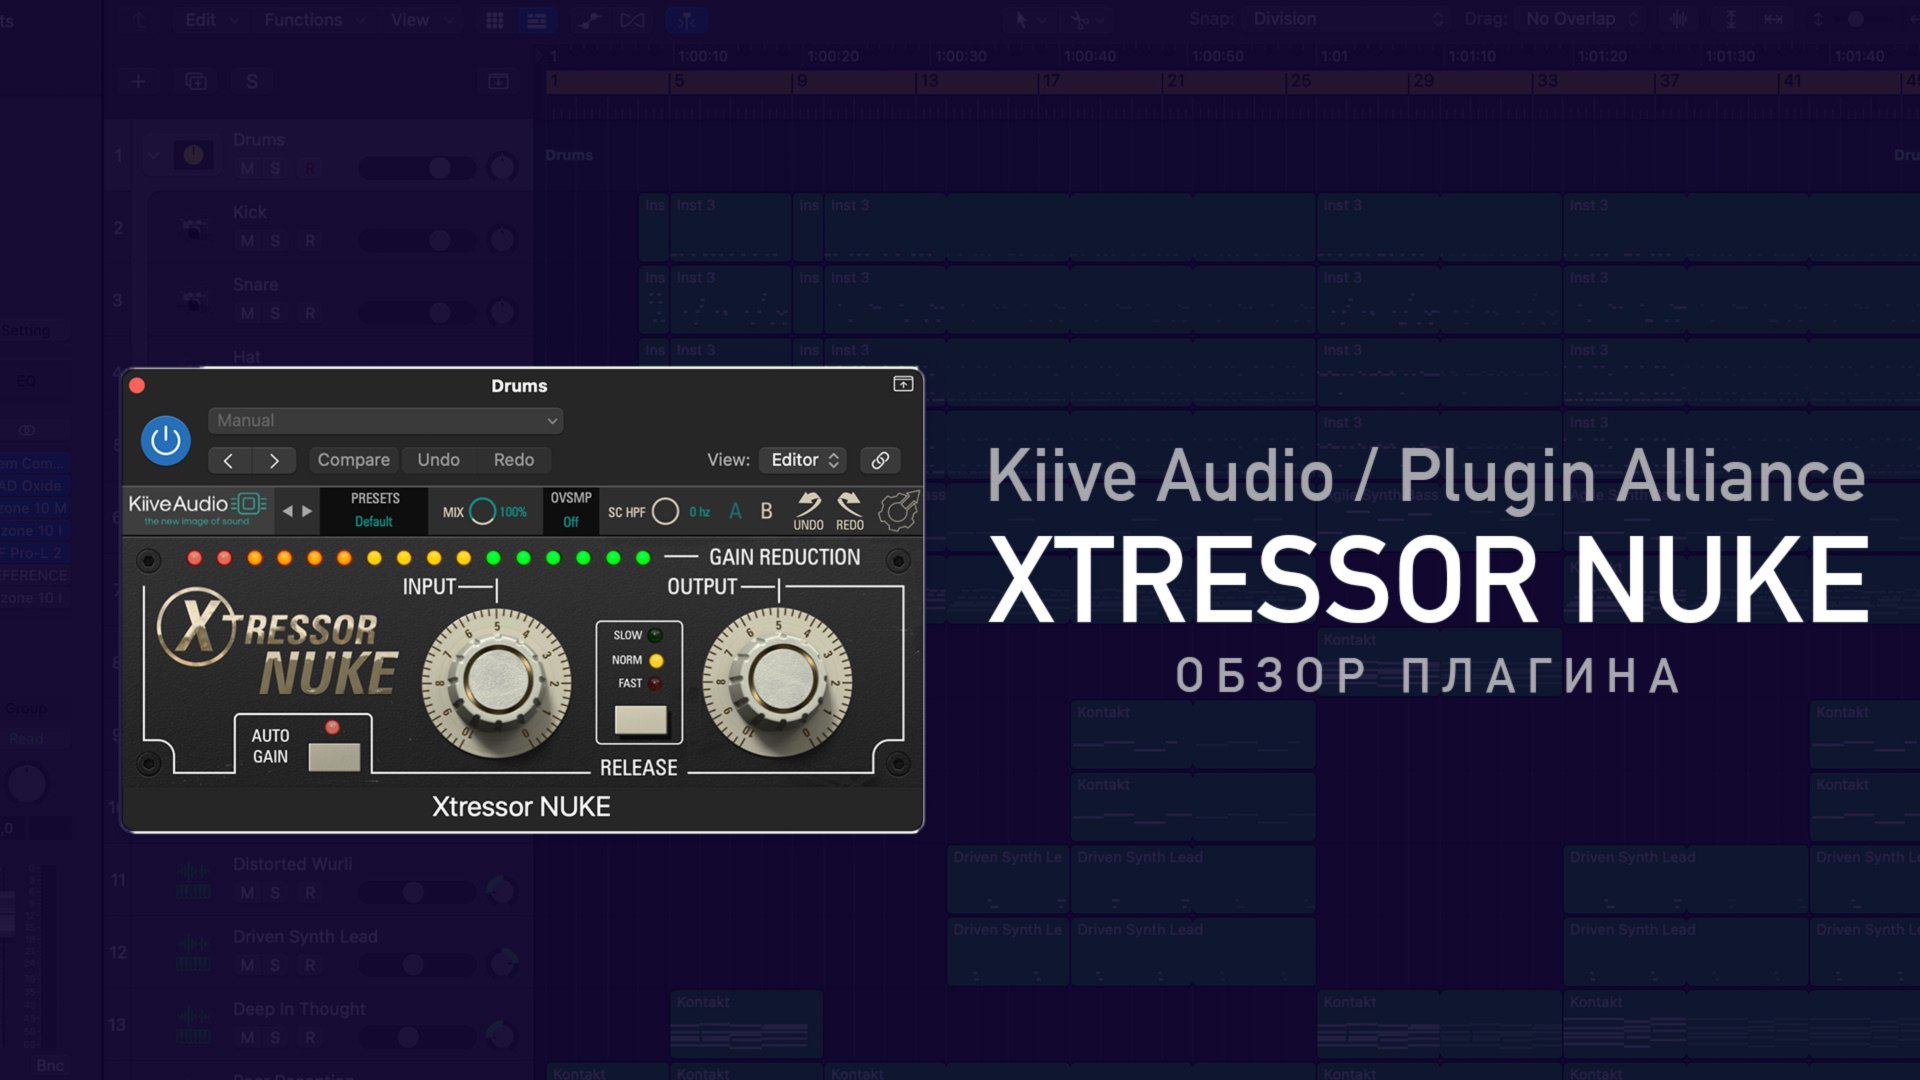This screenshot has width=1920, height=1080.
Task: Click the link chain icon
Action: point(880,460)
